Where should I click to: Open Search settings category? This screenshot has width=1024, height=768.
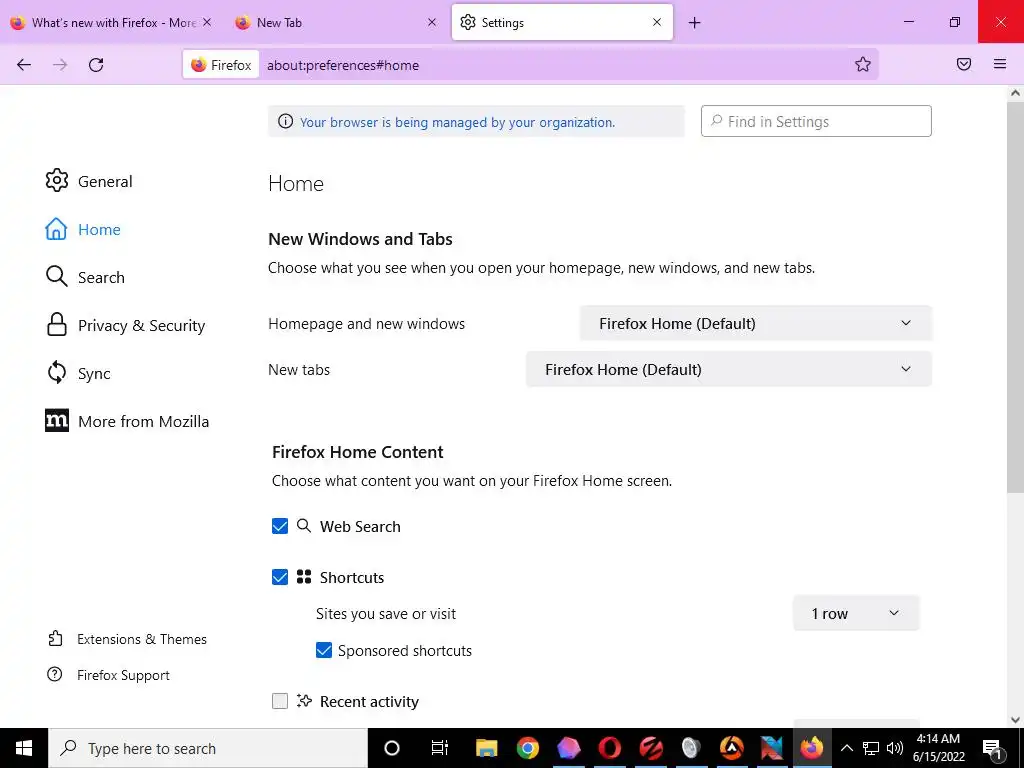(85, 277)
